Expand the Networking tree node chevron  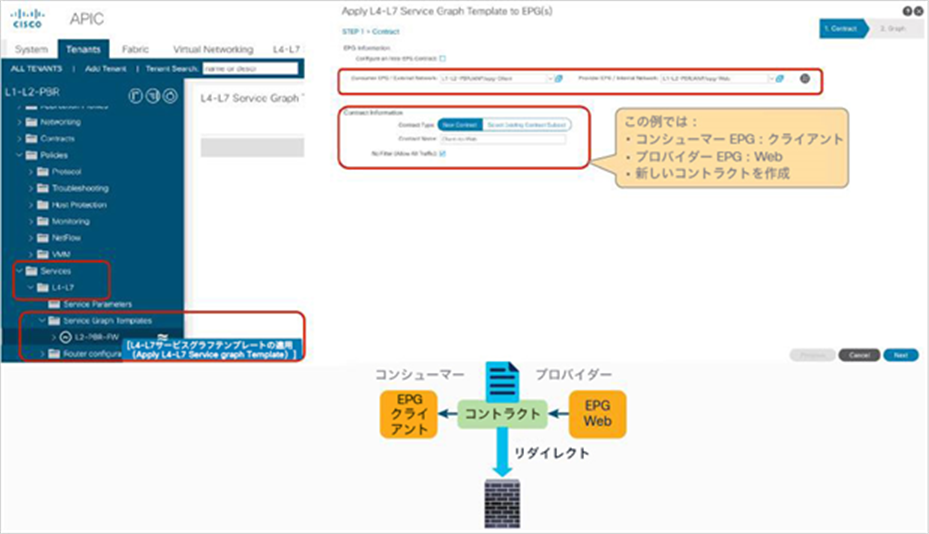[19, 122]
